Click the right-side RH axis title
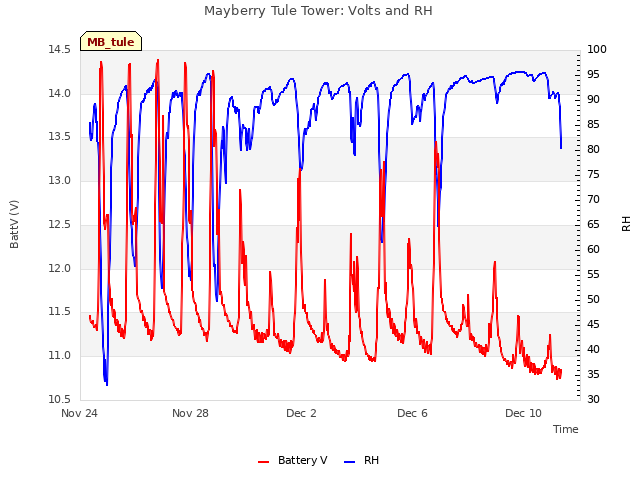Image resolution: width=640 pixels, height=480 pixels. [626, 224]
